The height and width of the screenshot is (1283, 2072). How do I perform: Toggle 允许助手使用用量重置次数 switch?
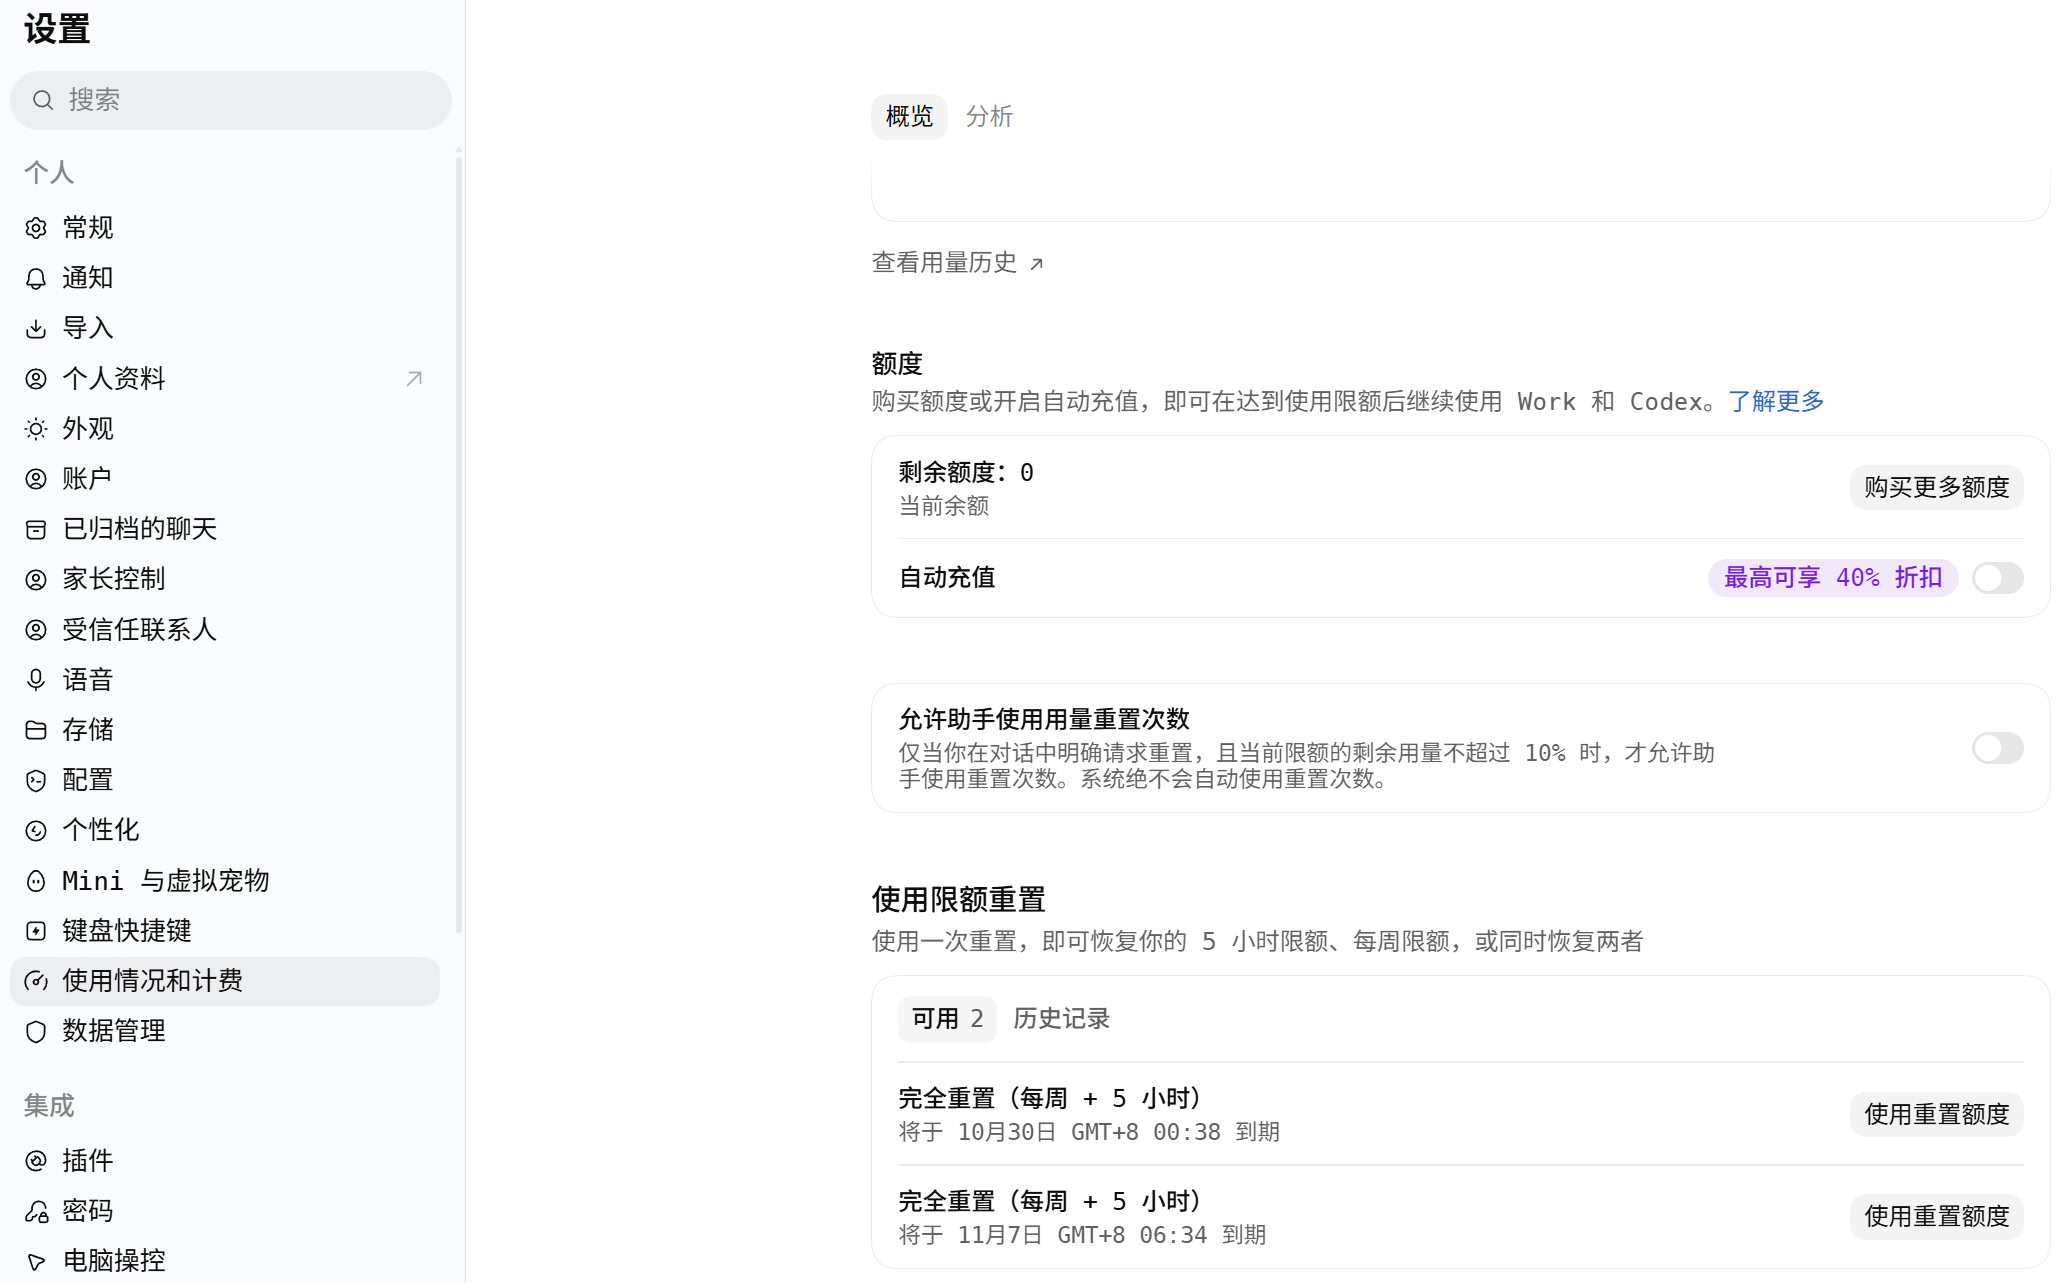click(x=1997, y=748)
